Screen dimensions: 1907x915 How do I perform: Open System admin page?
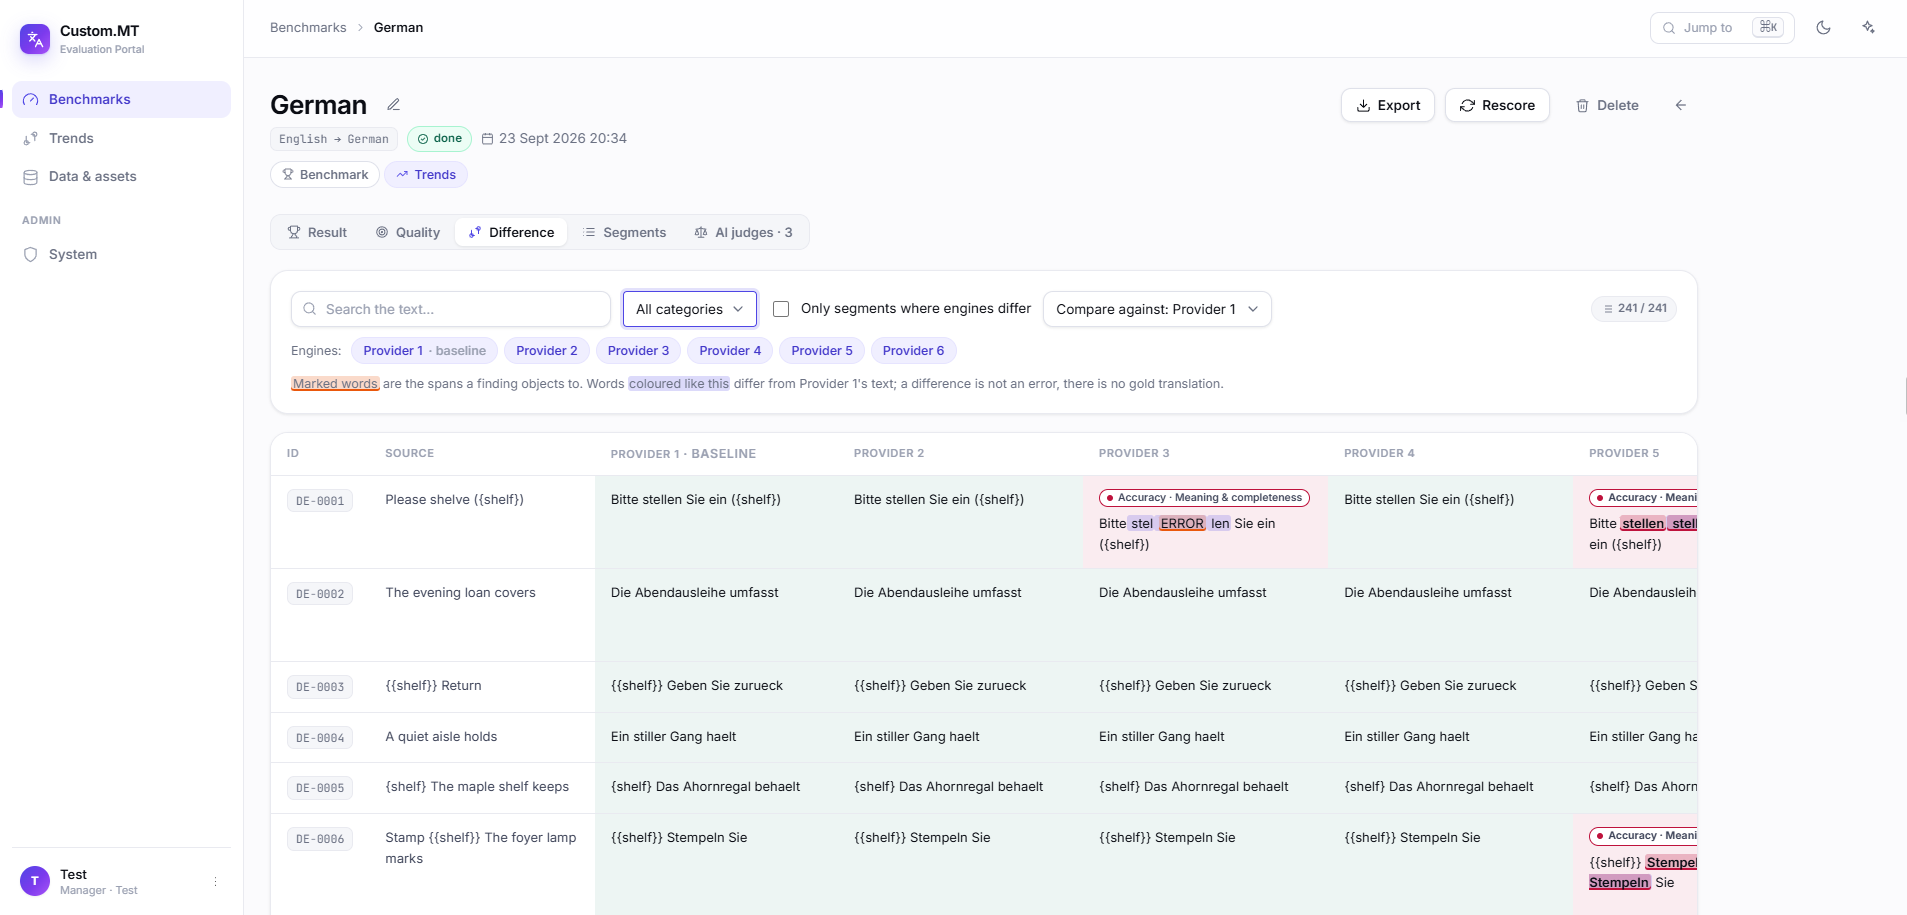121,254
